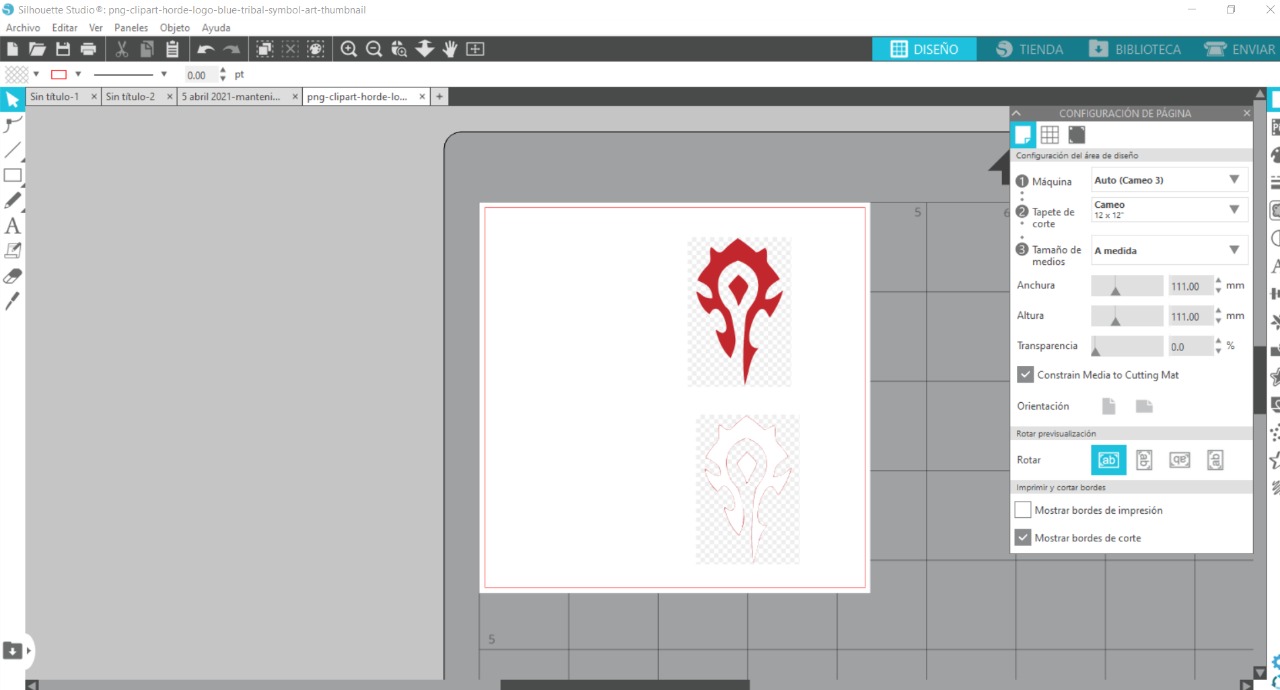Expand the line color dropdown arrow

pos(78,74)
